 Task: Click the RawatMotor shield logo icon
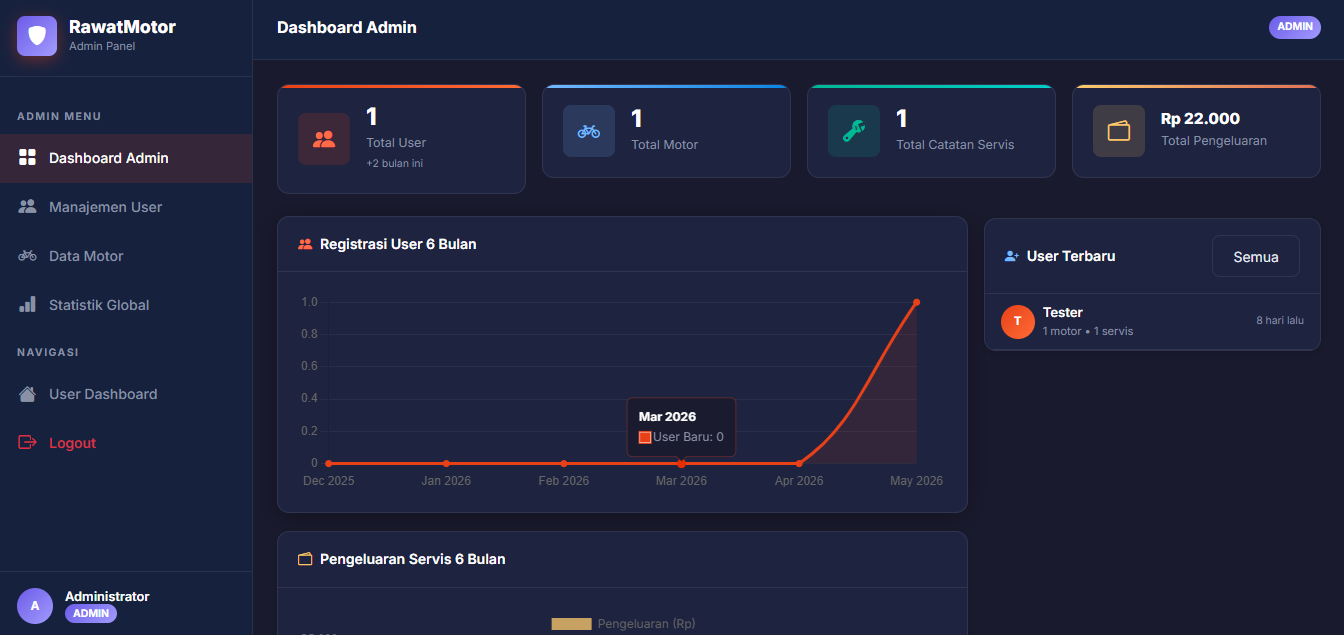(x=37, y=36)
